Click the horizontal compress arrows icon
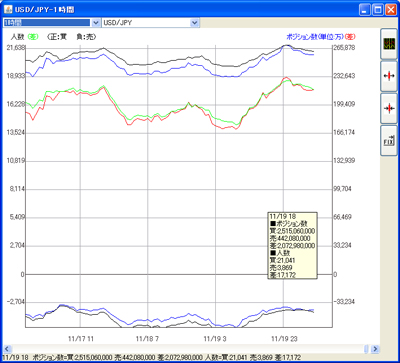 [389, 108]
